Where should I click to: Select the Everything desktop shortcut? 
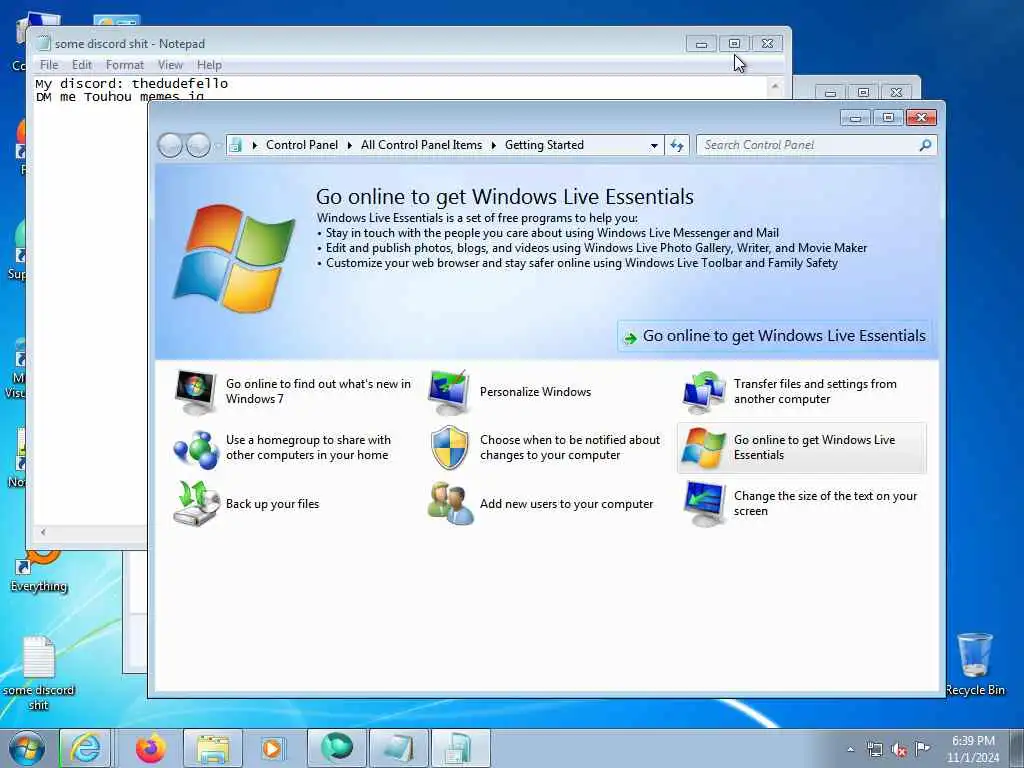click(39, 571)
